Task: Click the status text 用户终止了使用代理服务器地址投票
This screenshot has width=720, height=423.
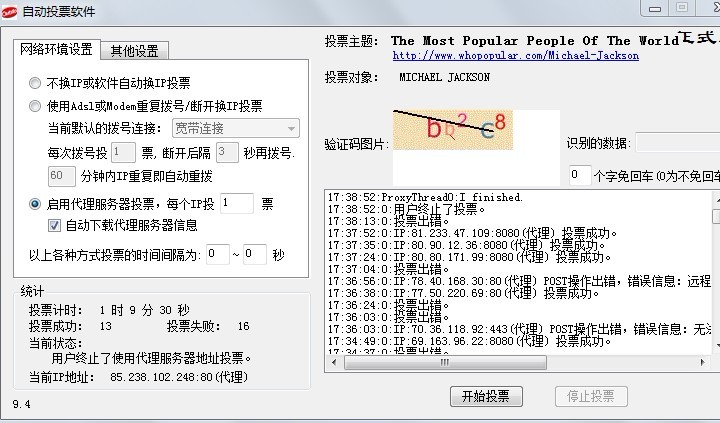Action: [x=152, y=358]
